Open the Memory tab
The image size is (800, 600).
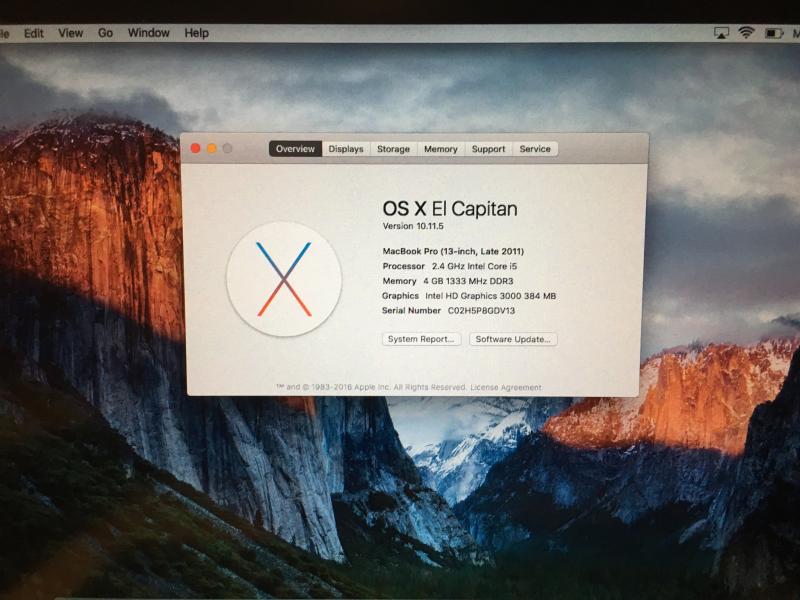441,149
